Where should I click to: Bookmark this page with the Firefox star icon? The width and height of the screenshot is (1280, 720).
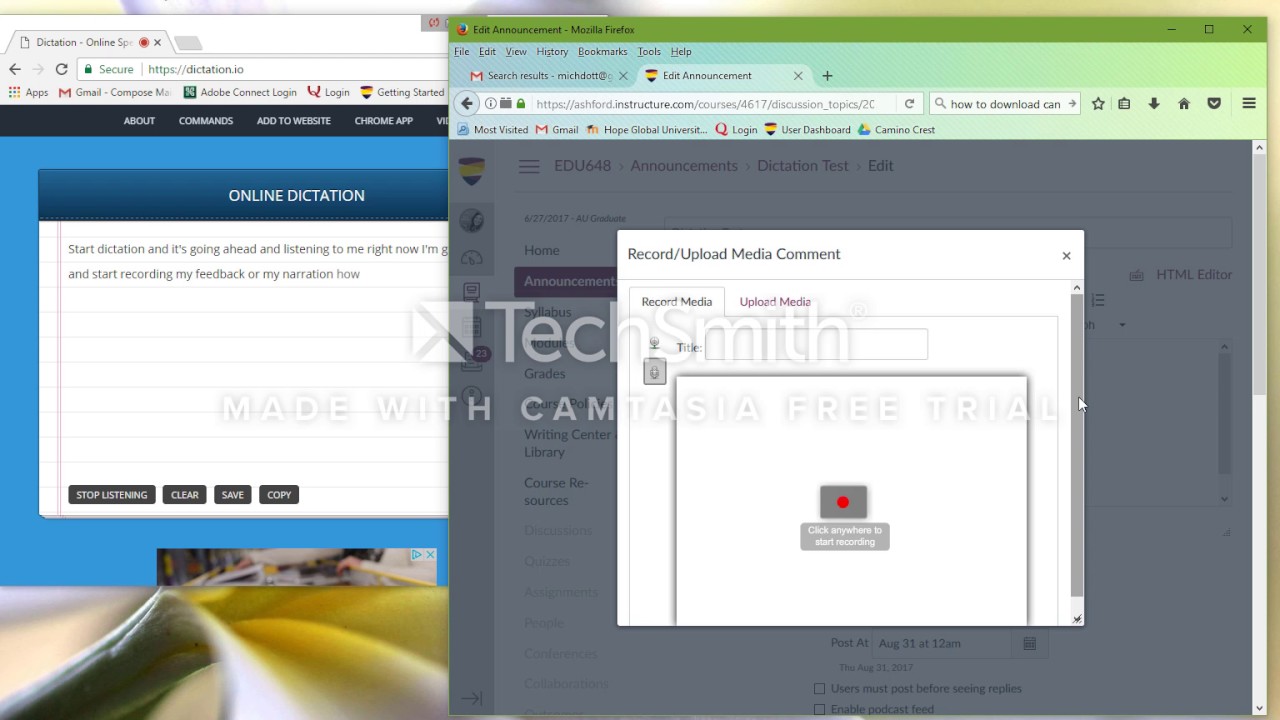tap(1098, 103)
